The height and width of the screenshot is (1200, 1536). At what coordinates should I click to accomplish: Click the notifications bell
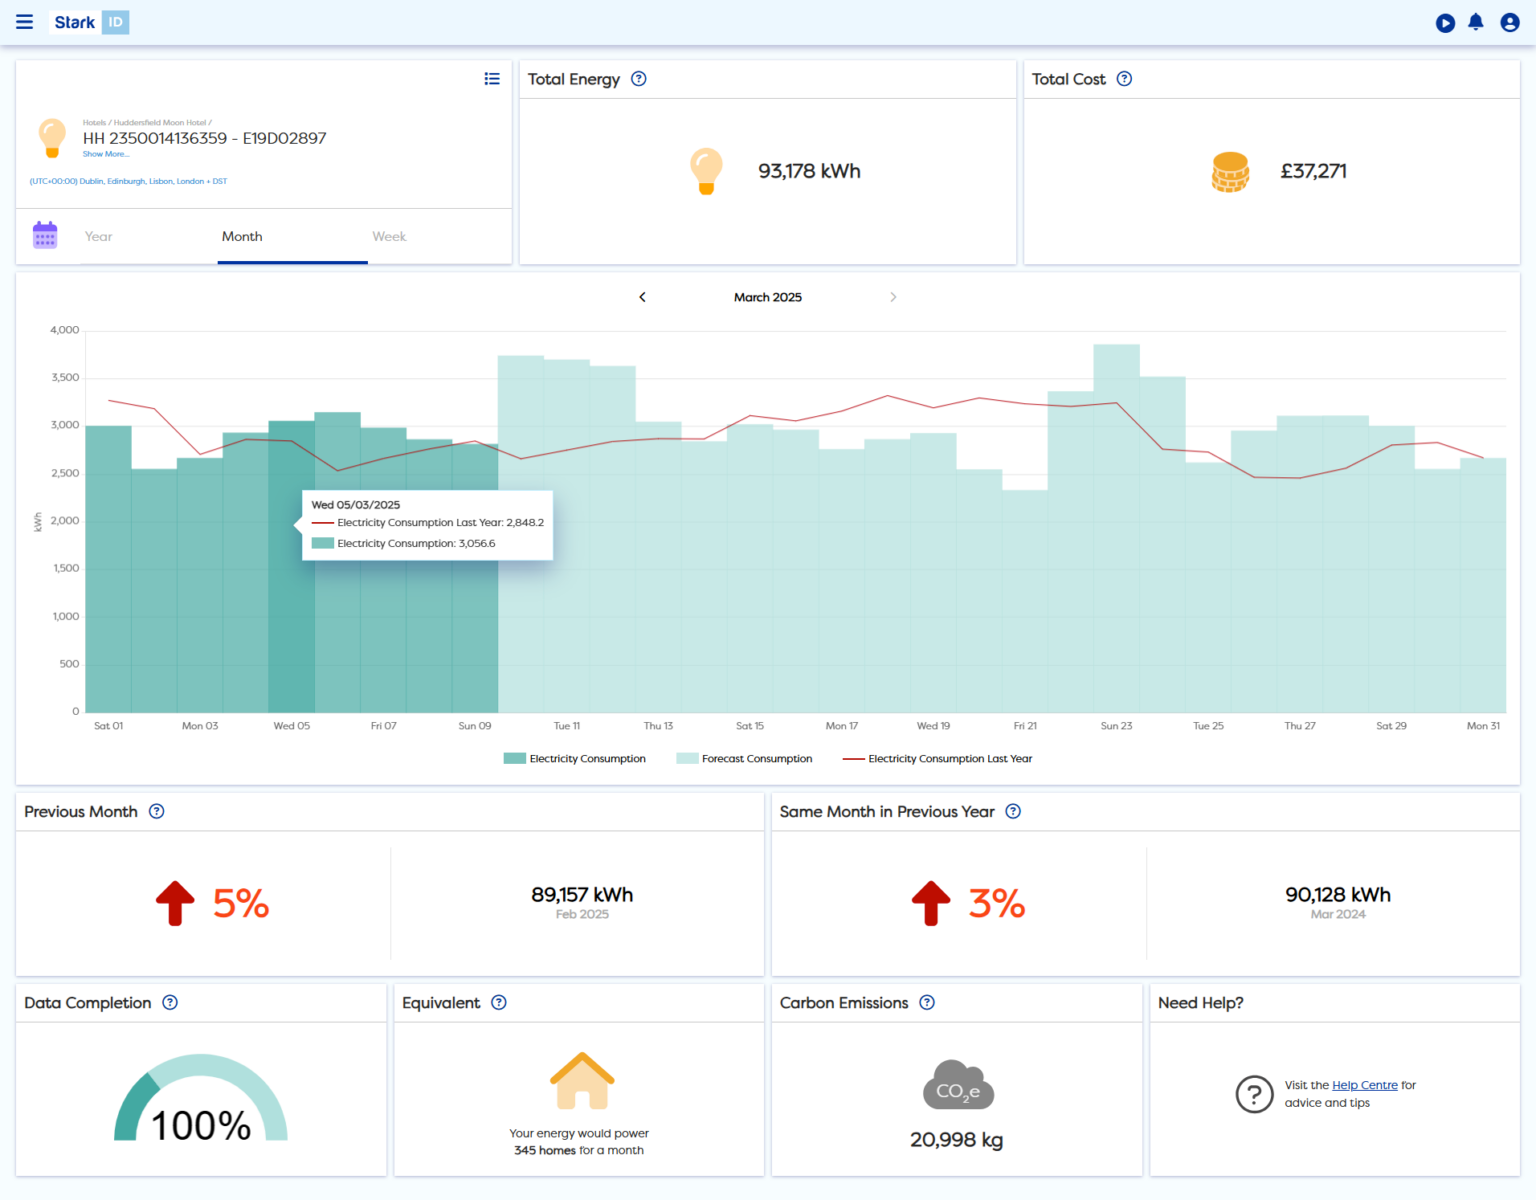click(1476, 22)
